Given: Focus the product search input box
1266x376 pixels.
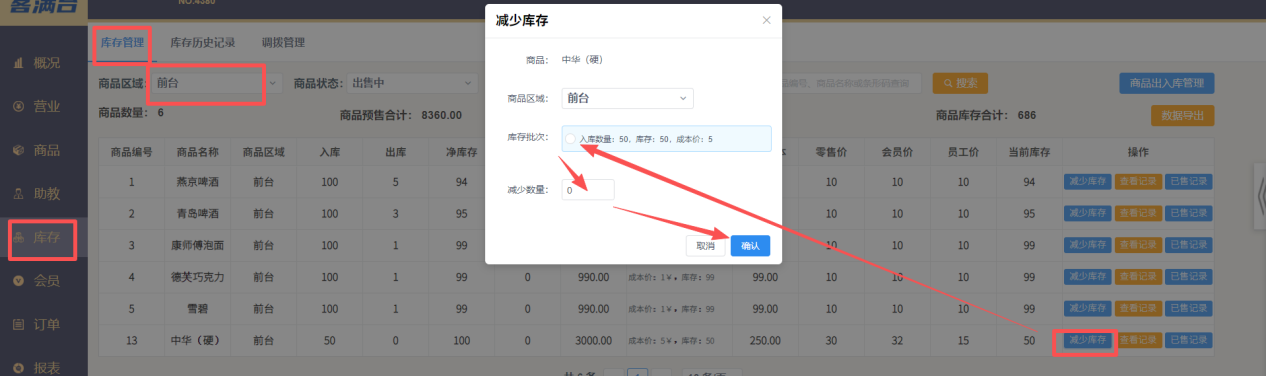Looking at the screenshot, I should click(851, 83).
